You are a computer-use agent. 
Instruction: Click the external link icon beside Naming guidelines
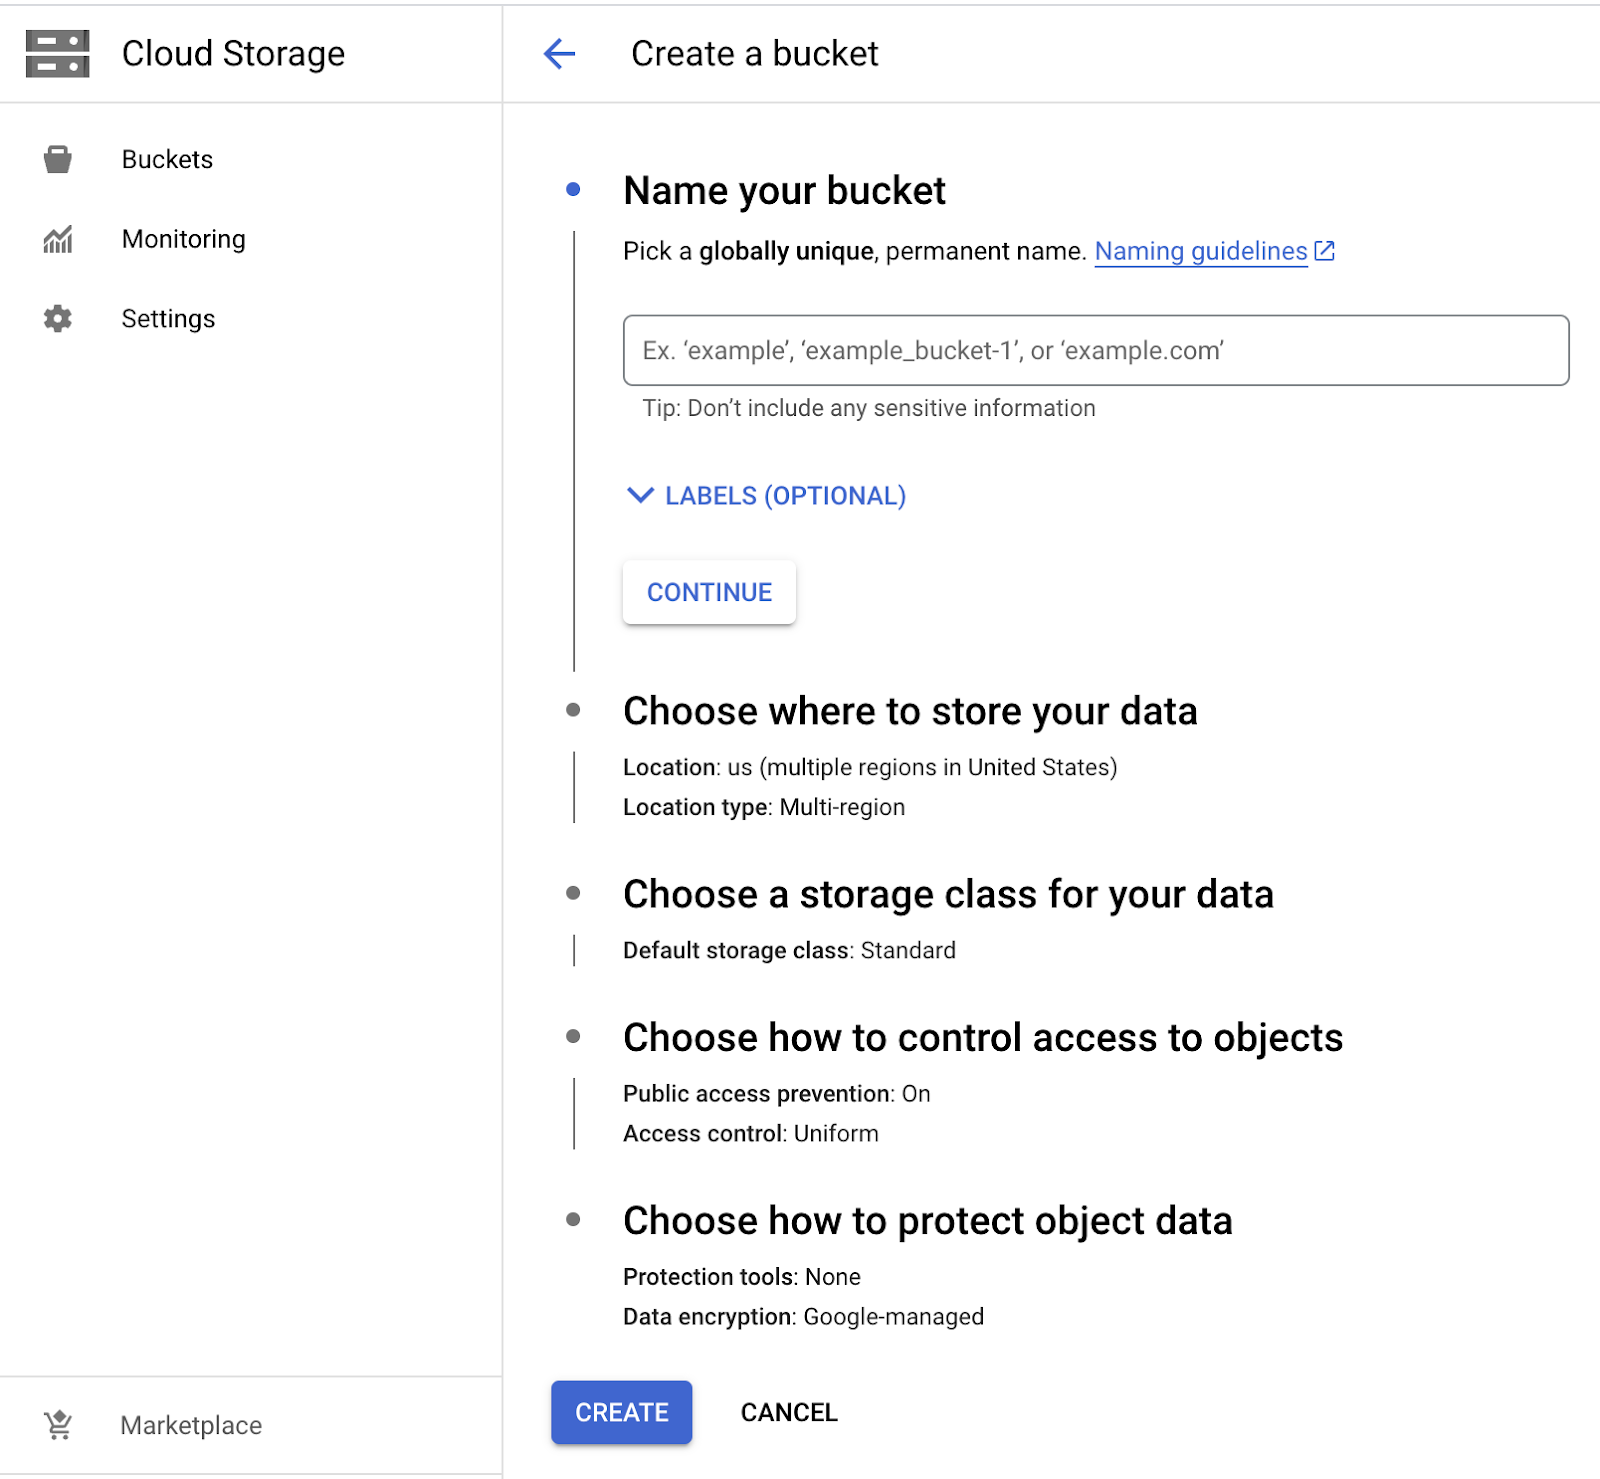tap(1325, 251)
